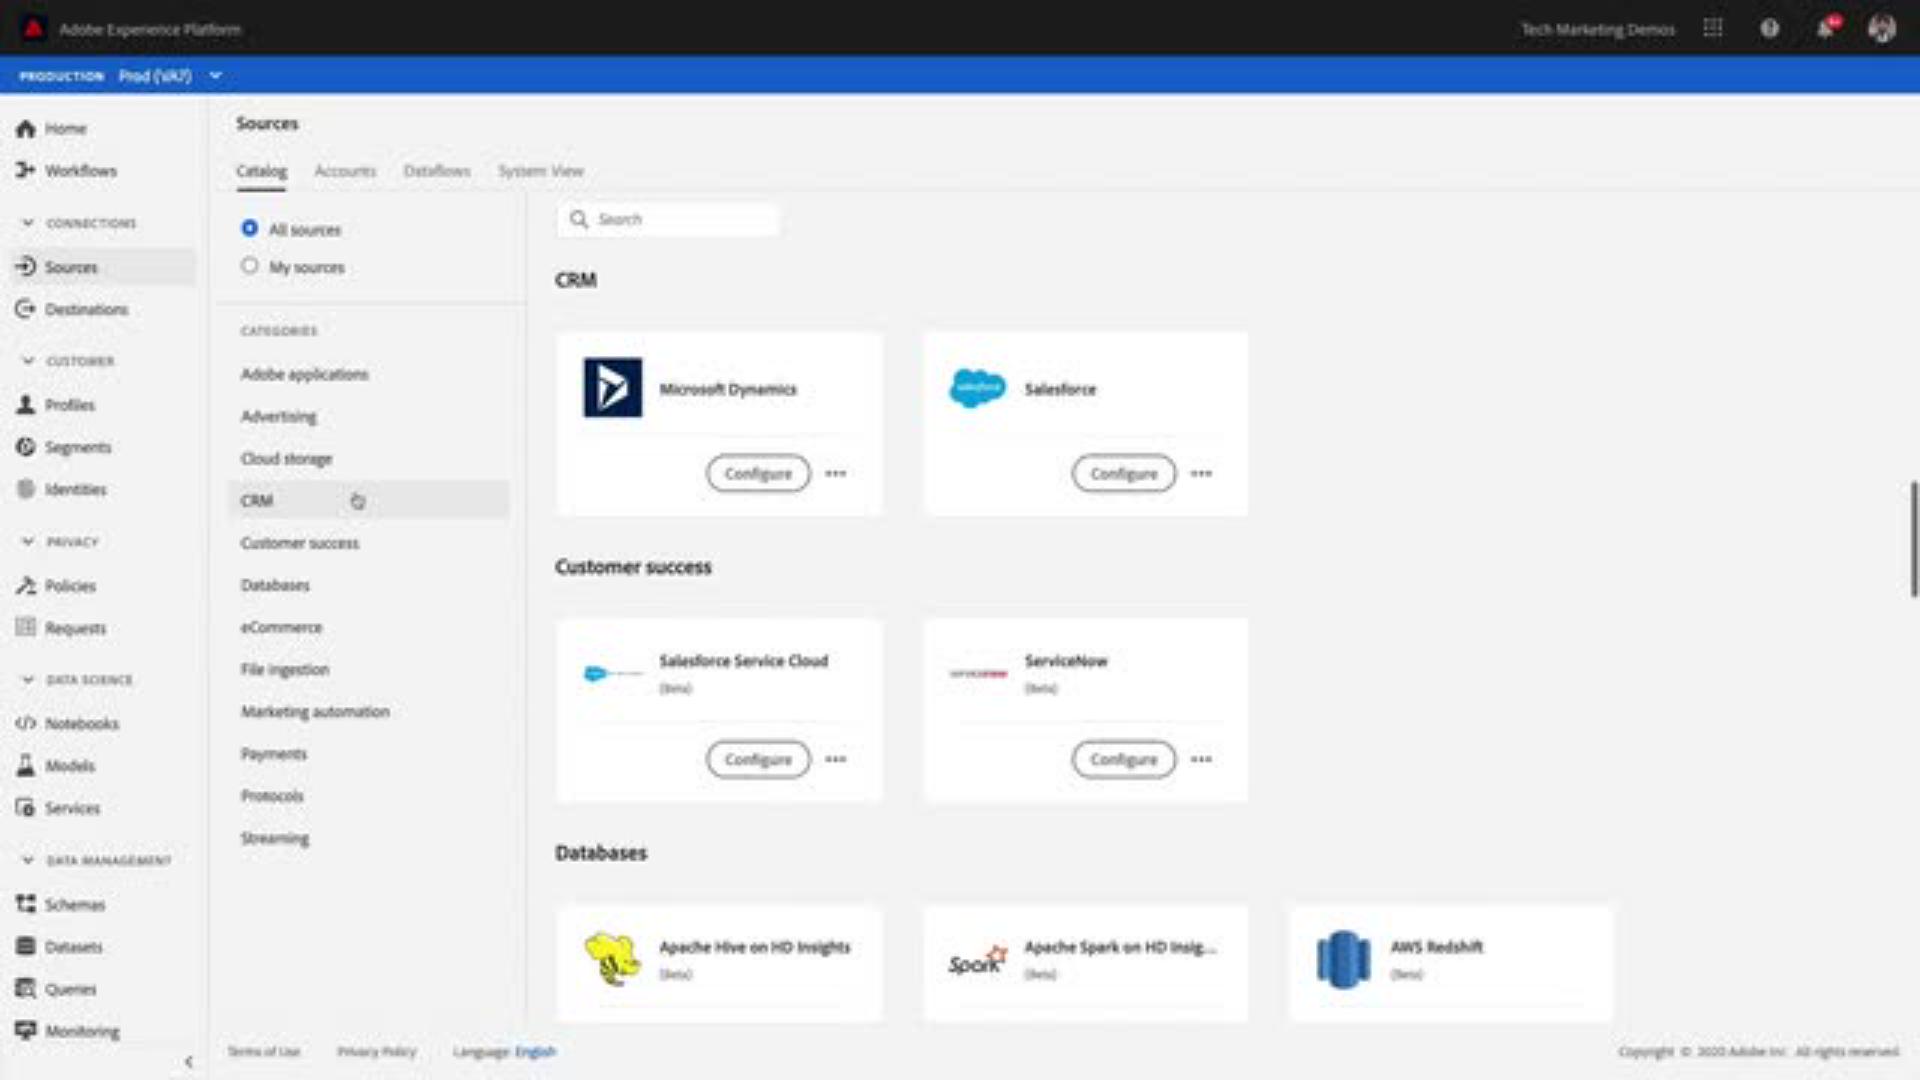This screenshot has height=1080, width=1920.
Task: Switch to the Accounts tab
Action: pyautogui.click(x=345, y=171)
